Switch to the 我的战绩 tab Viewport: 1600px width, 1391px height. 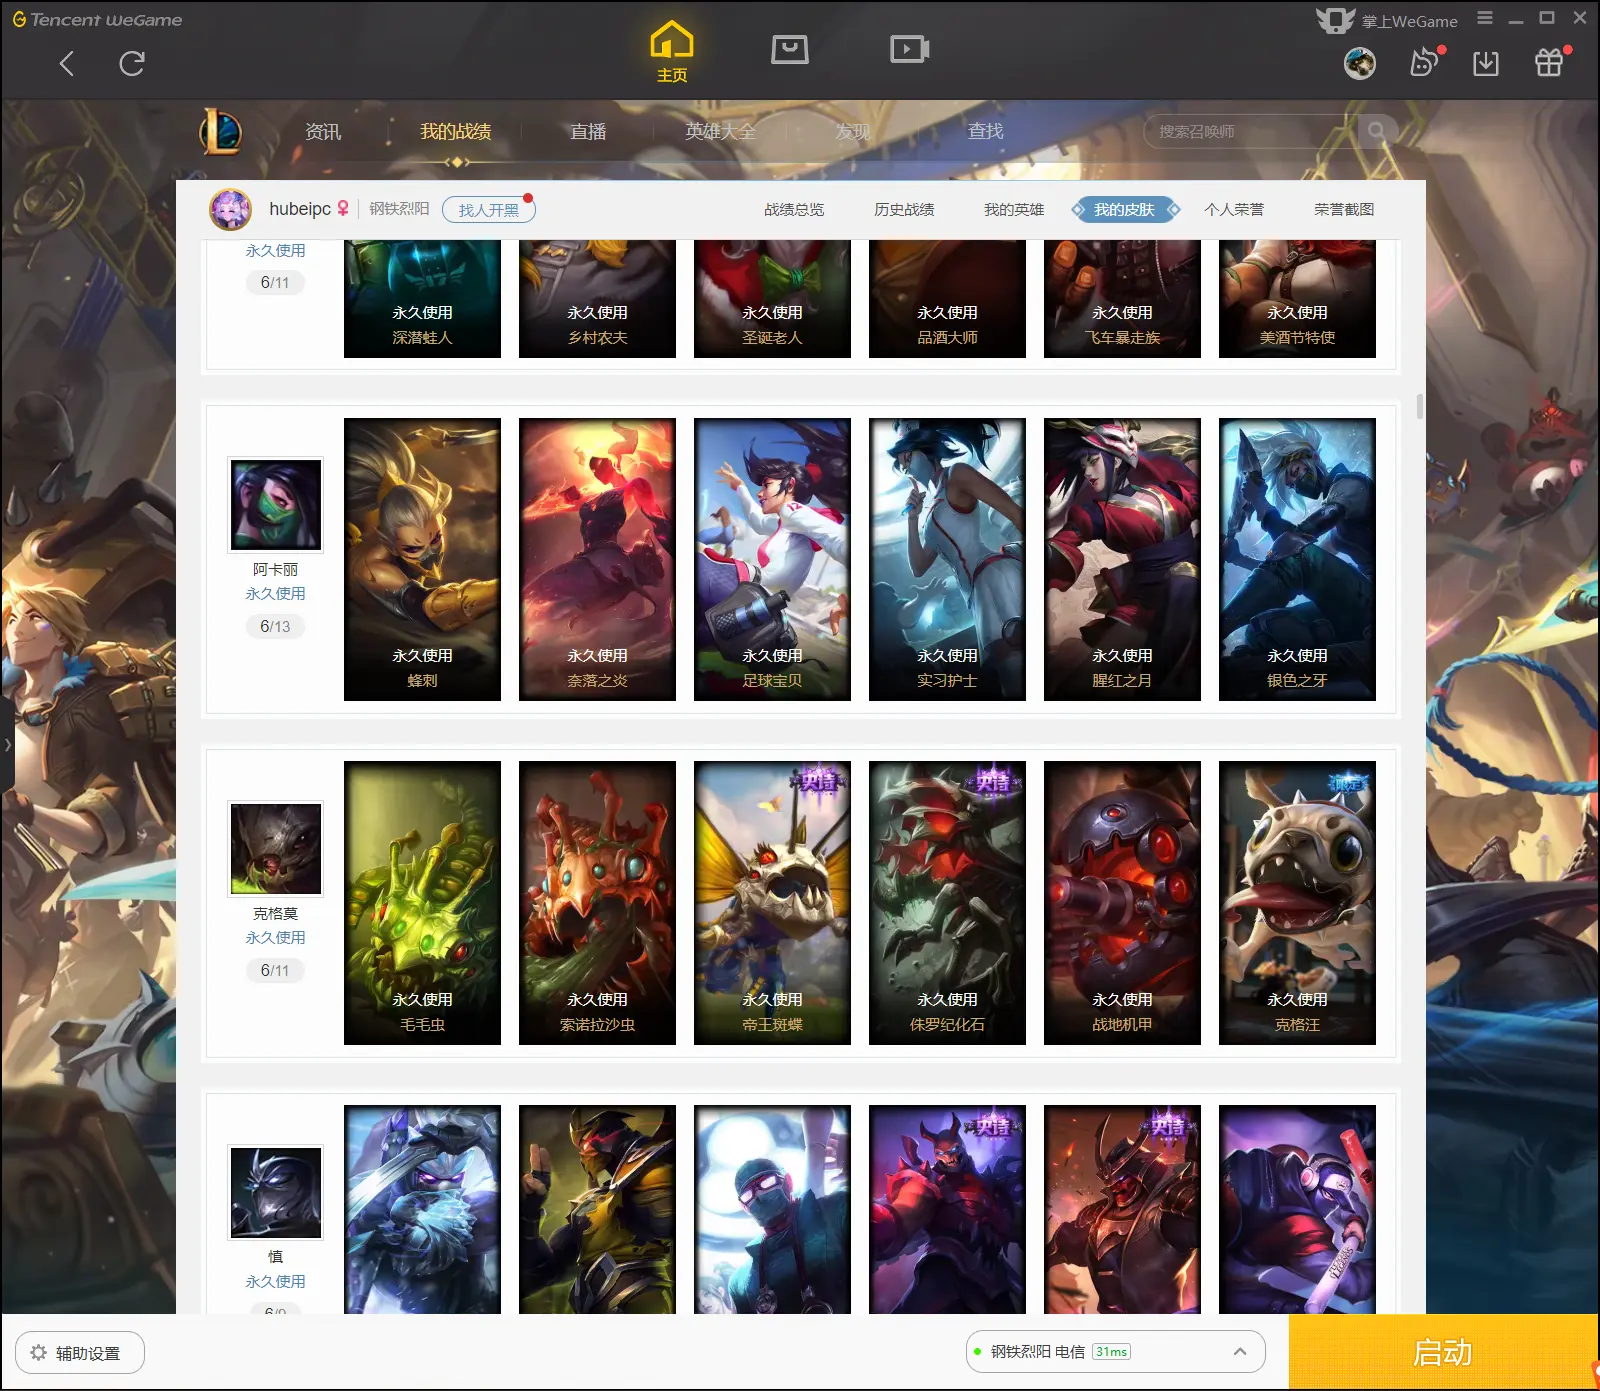pyautogui.click(x=455, y=131)
